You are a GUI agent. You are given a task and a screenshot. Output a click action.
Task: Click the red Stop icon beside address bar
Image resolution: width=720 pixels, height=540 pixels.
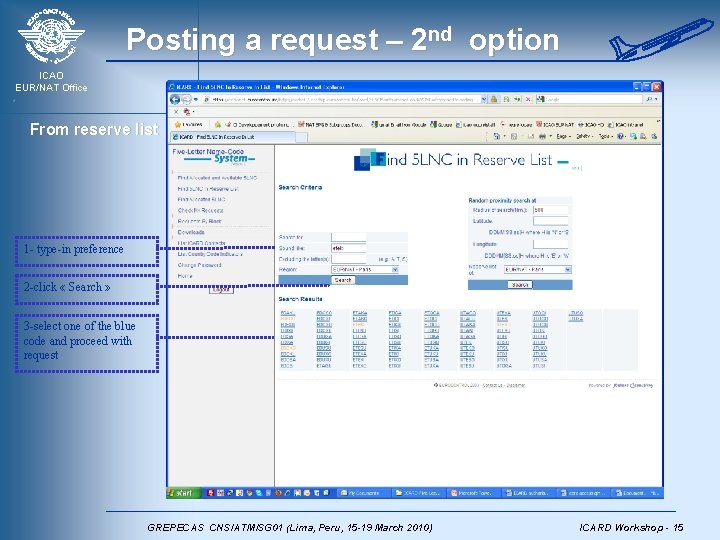point(528,99)
